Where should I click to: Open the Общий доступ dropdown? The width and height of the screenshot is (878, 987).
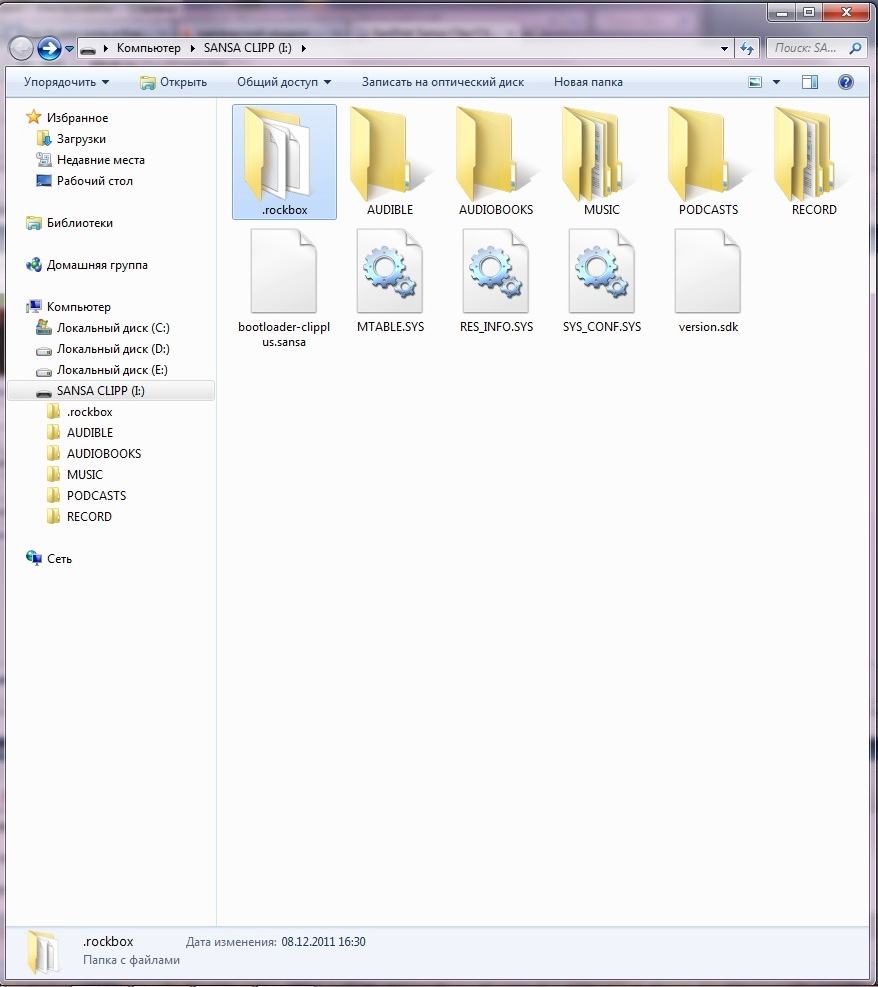click(284, 82)
